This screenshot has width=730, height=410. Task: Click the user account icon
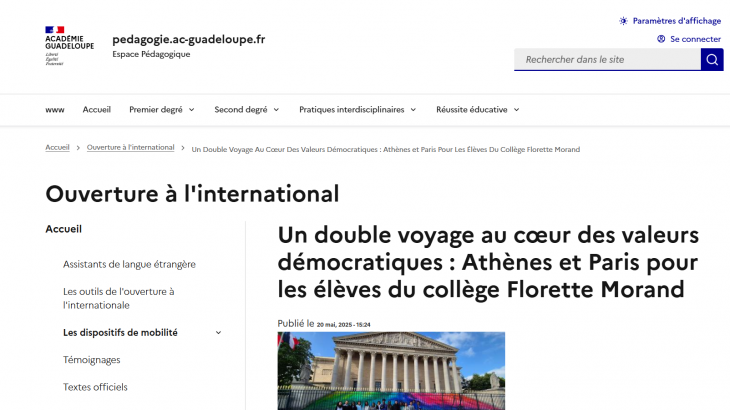[661, 39]
